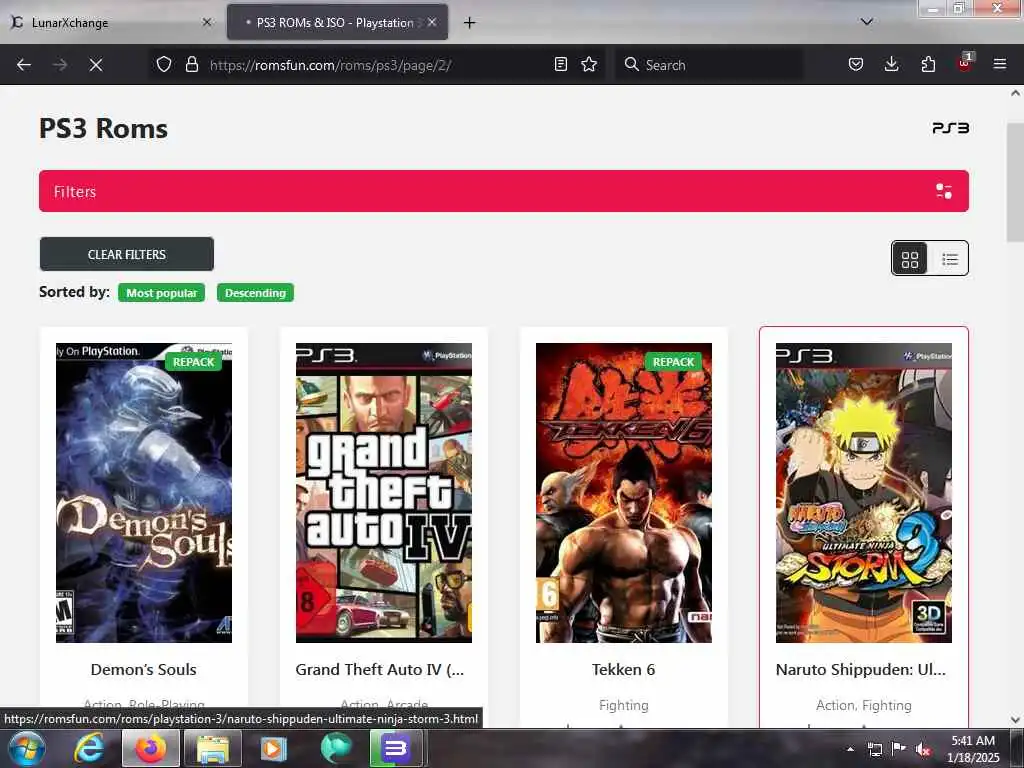Screen dimensions: 1024x768
Task: Open the Grand Theft Auto IV title link
Action: 380,669
